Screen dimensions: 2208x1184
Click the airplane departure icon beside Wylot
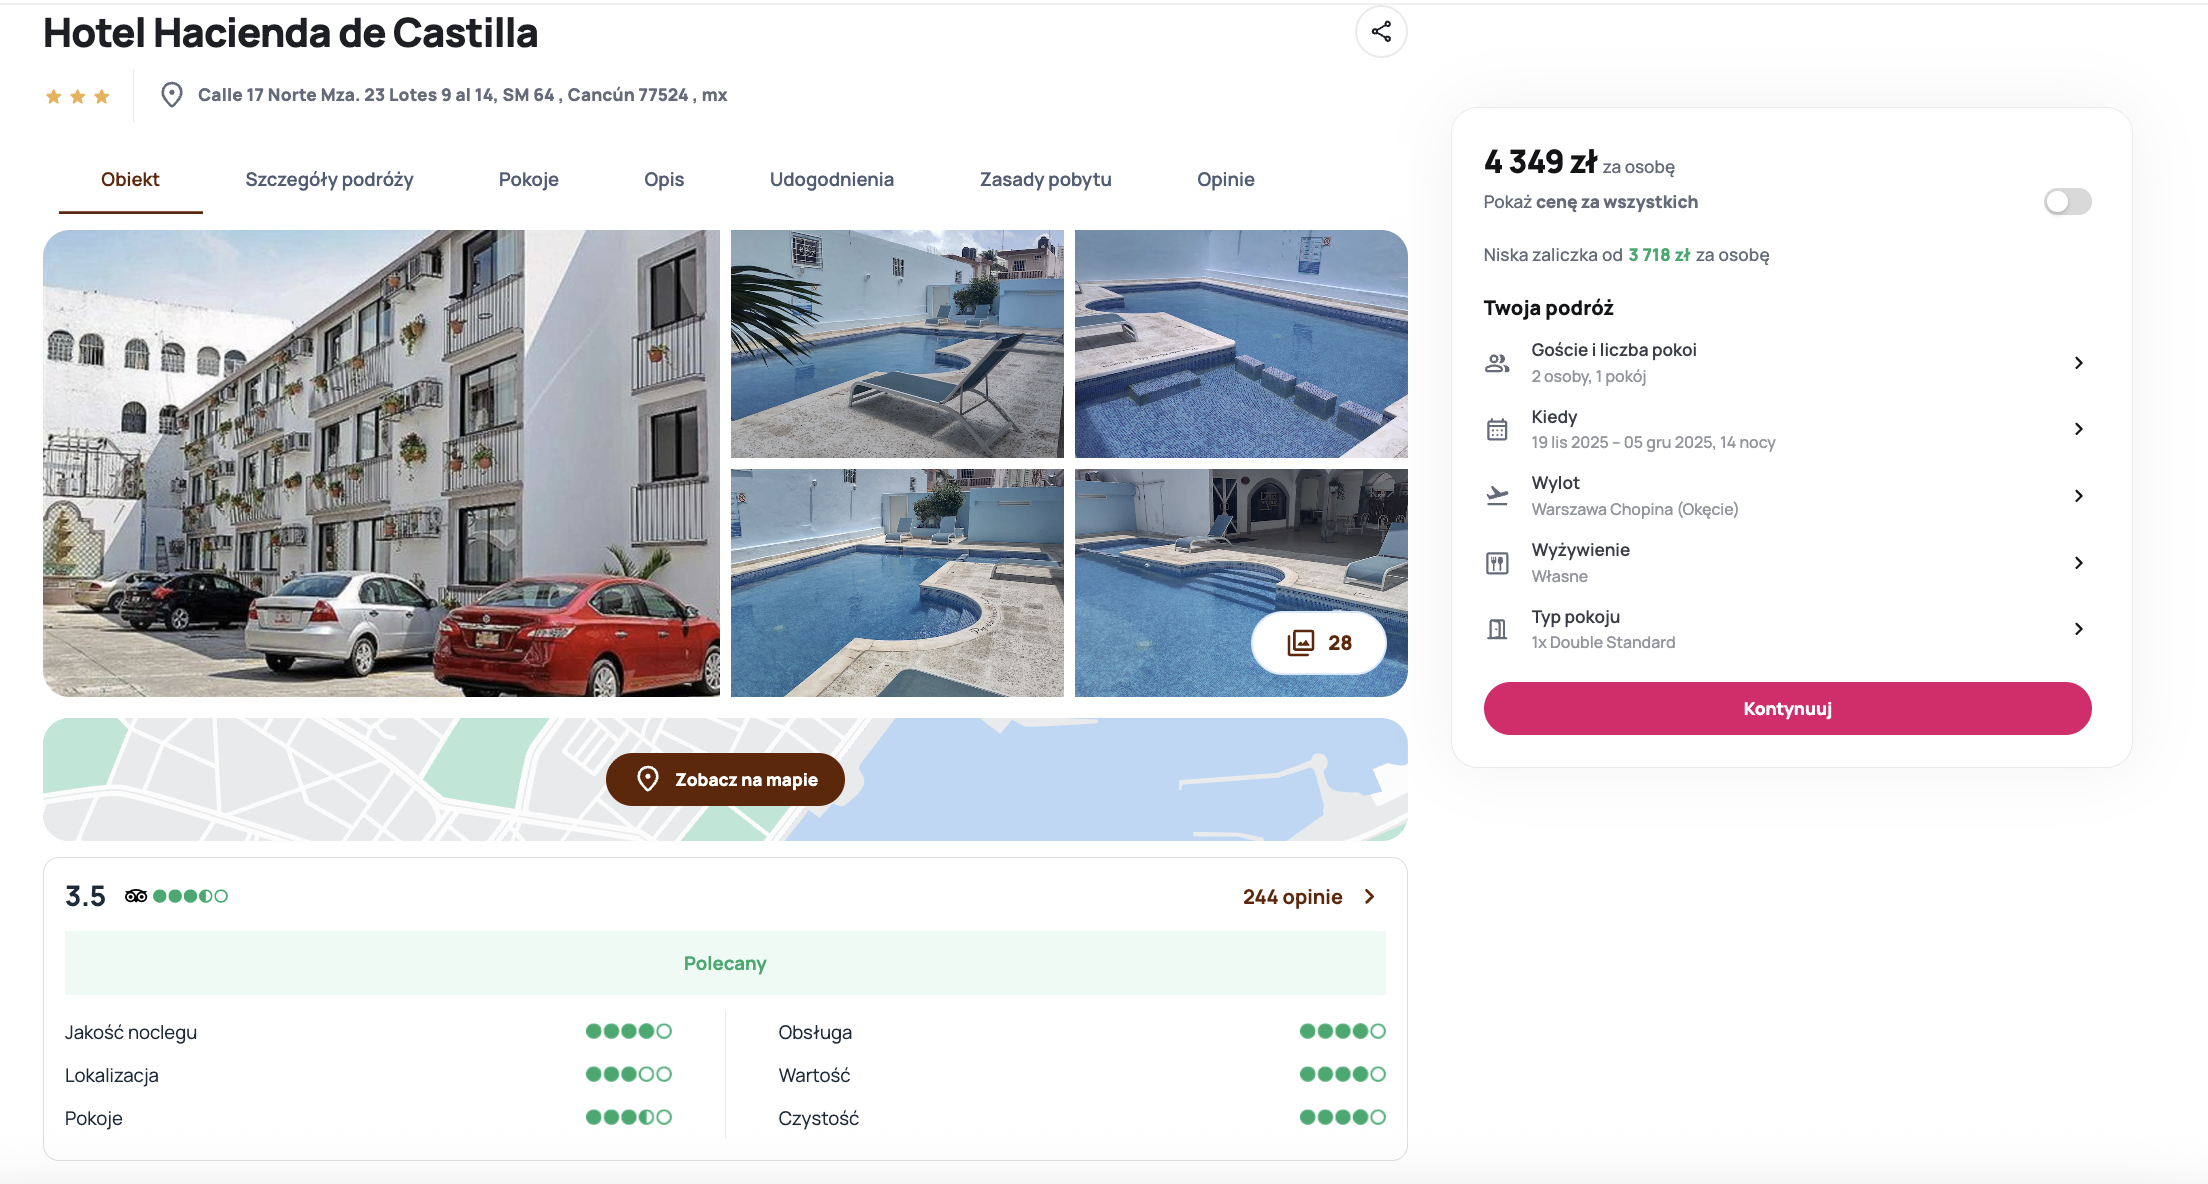(x=1497, y=496)
